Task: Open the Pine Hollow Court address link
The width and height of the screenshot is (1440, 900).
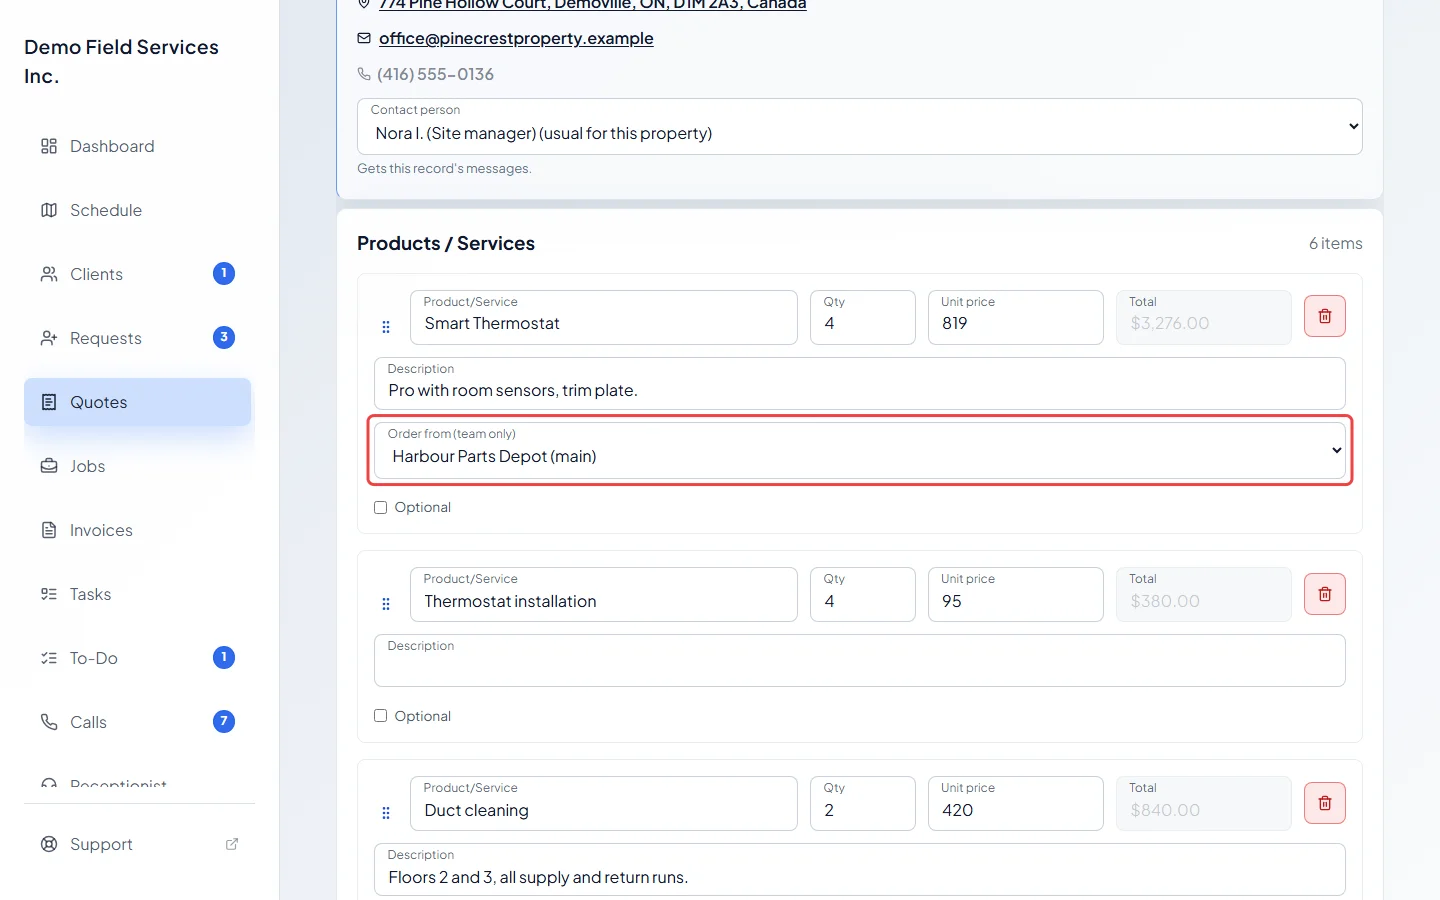Action: 592,4
